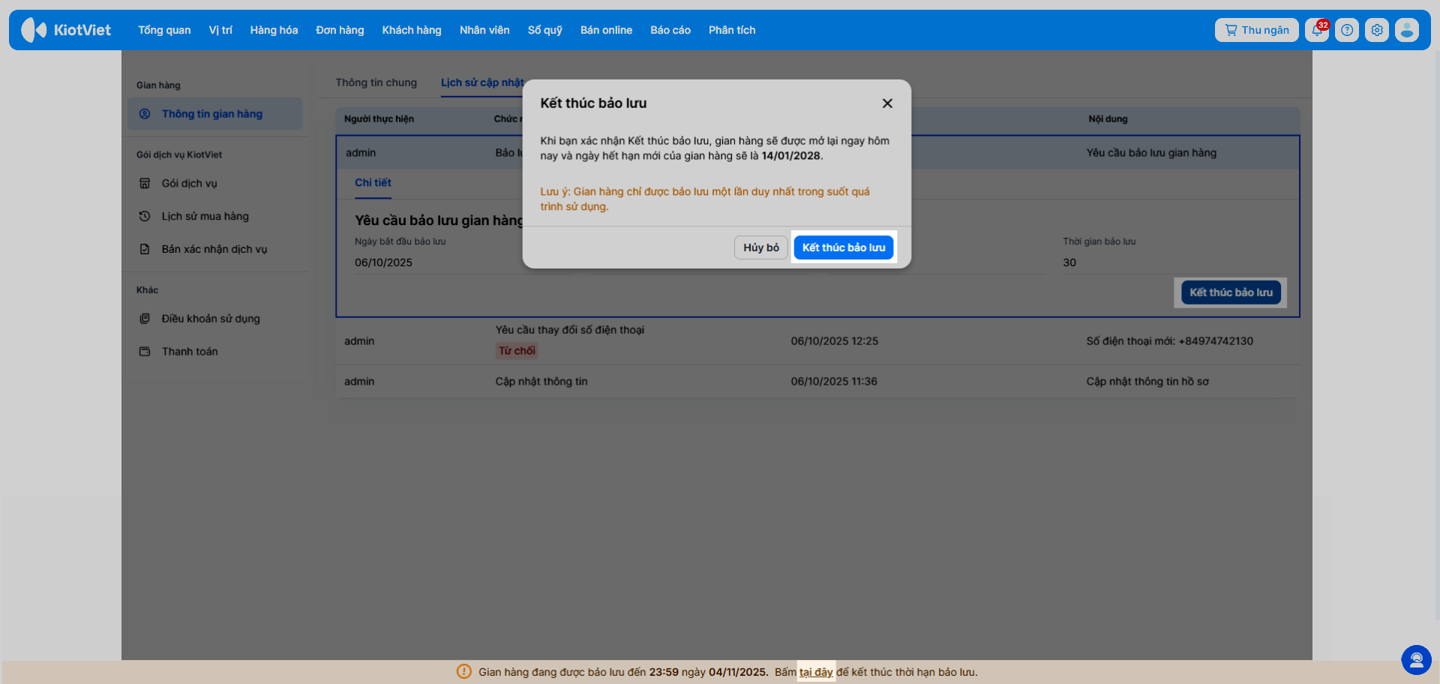The width and height of the screenshot is (1440, 684).
Task: Click the Từ chối status badge
Action: pos(517,351)
